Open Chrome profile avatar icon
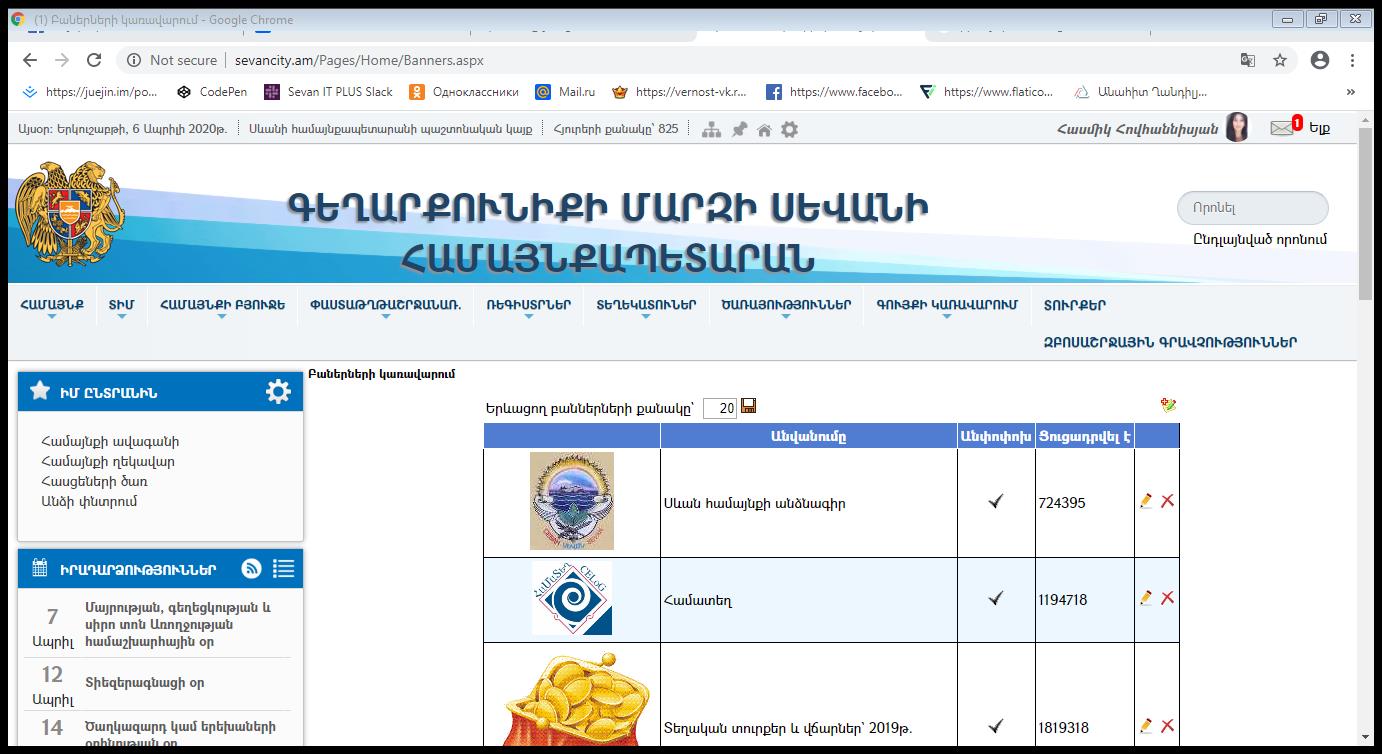 click(1320, 60)
